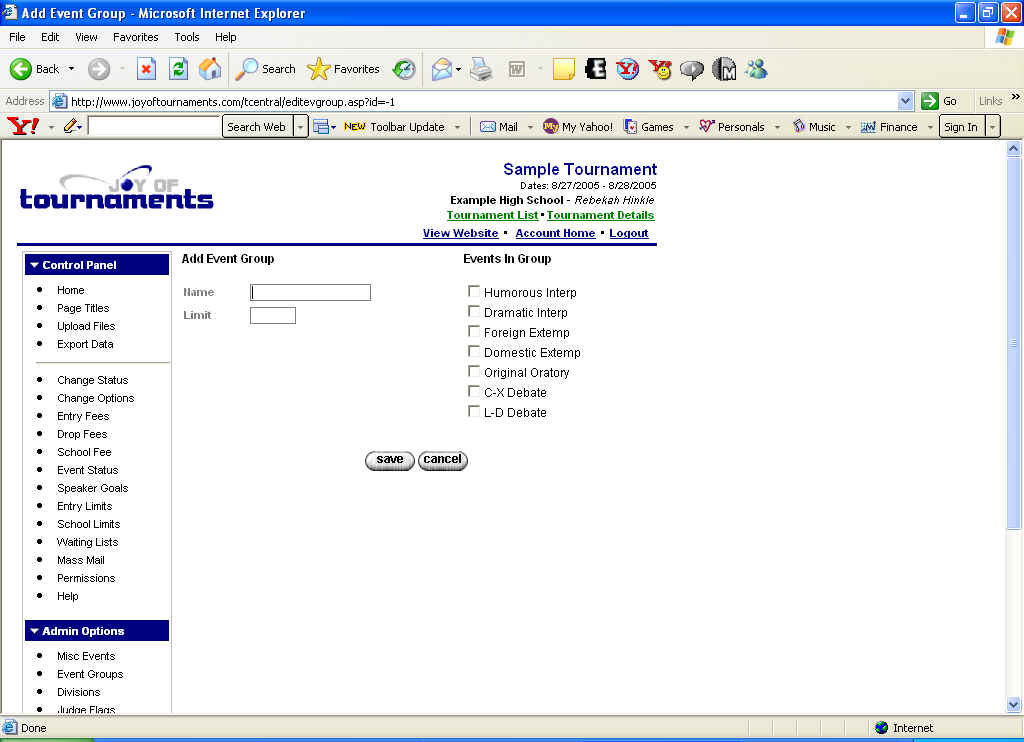Open the Tools menu
The width and height of the screenshot is (1024, 742).
pyautogui.click(x=187, y=37)
